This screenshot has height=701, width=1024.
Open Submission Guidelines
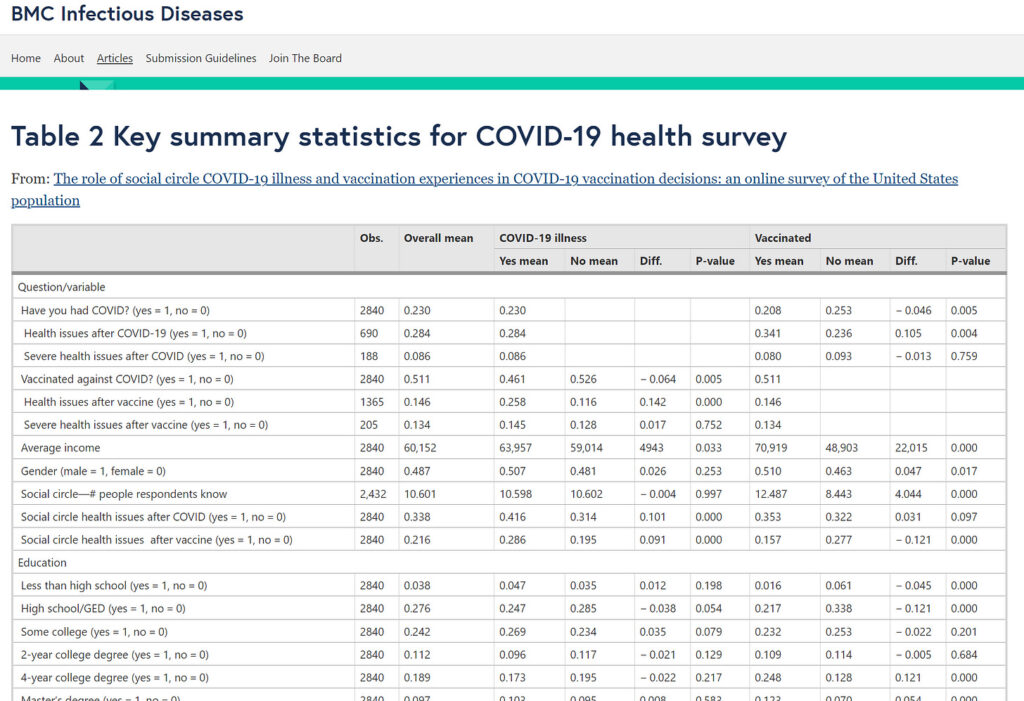pos(201,58)
